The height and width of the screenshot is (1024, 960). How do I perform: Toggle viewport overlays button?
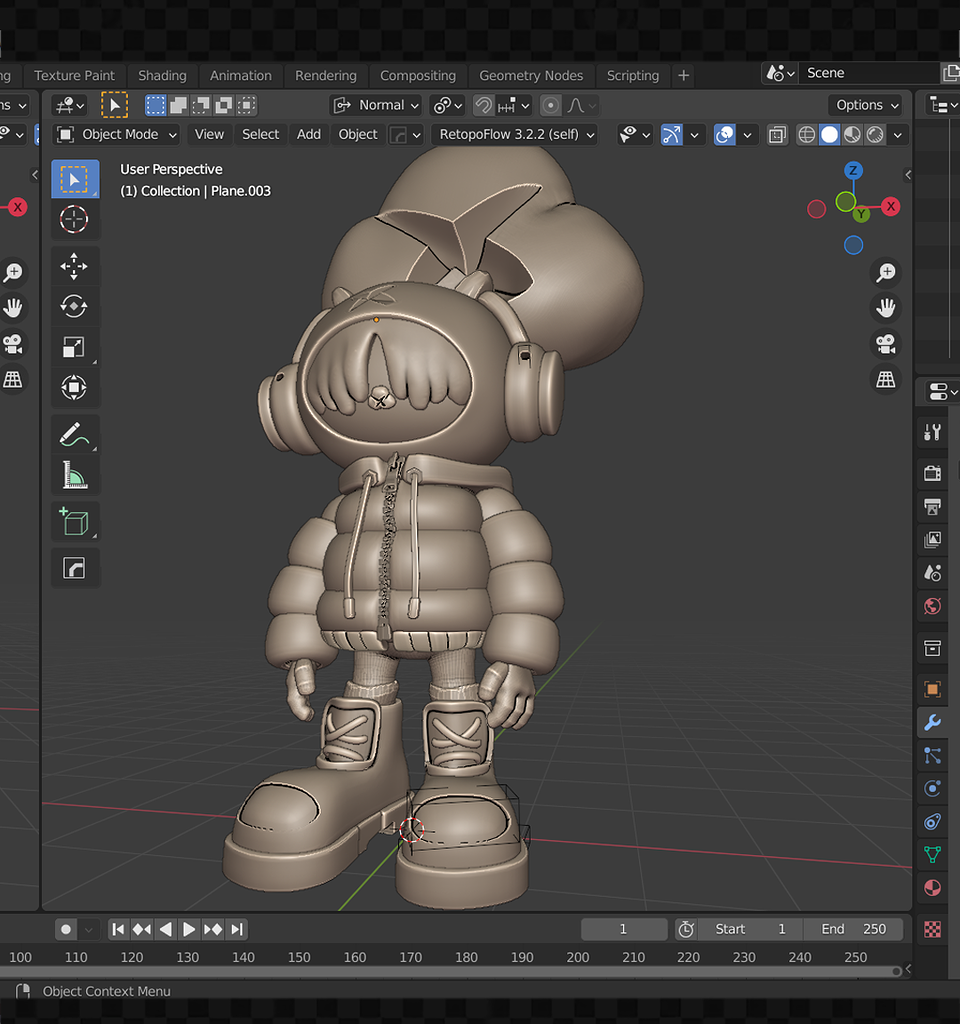pyautogui.click(x=724, y=135)
